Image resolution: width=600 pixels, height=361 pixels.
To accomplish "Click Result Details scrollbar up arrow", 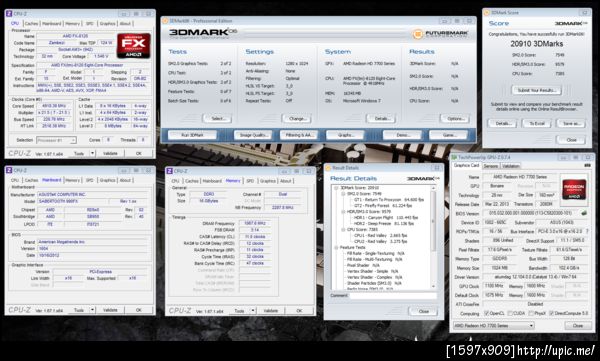I will click(x=433, y=188).
